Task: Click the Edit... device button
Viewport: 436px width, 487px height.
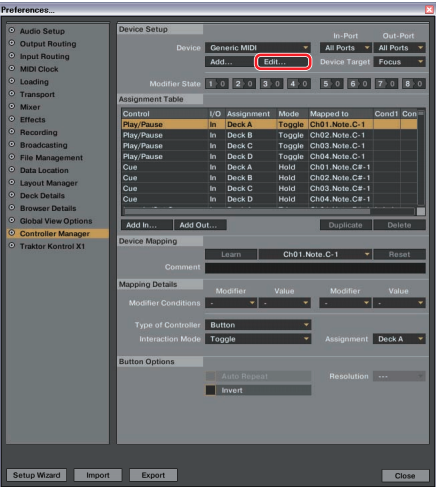Action: (x=283, y=62)
